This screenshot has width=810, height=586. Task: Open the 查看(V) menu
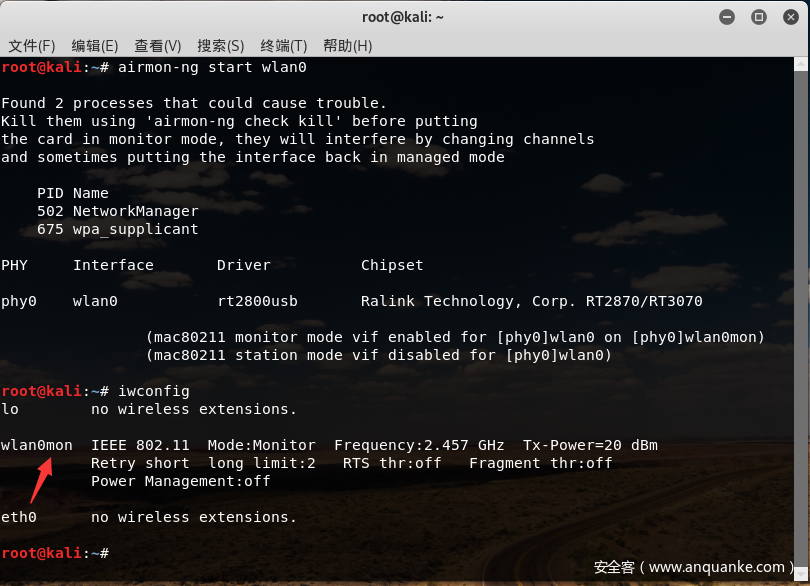point(158,46)
